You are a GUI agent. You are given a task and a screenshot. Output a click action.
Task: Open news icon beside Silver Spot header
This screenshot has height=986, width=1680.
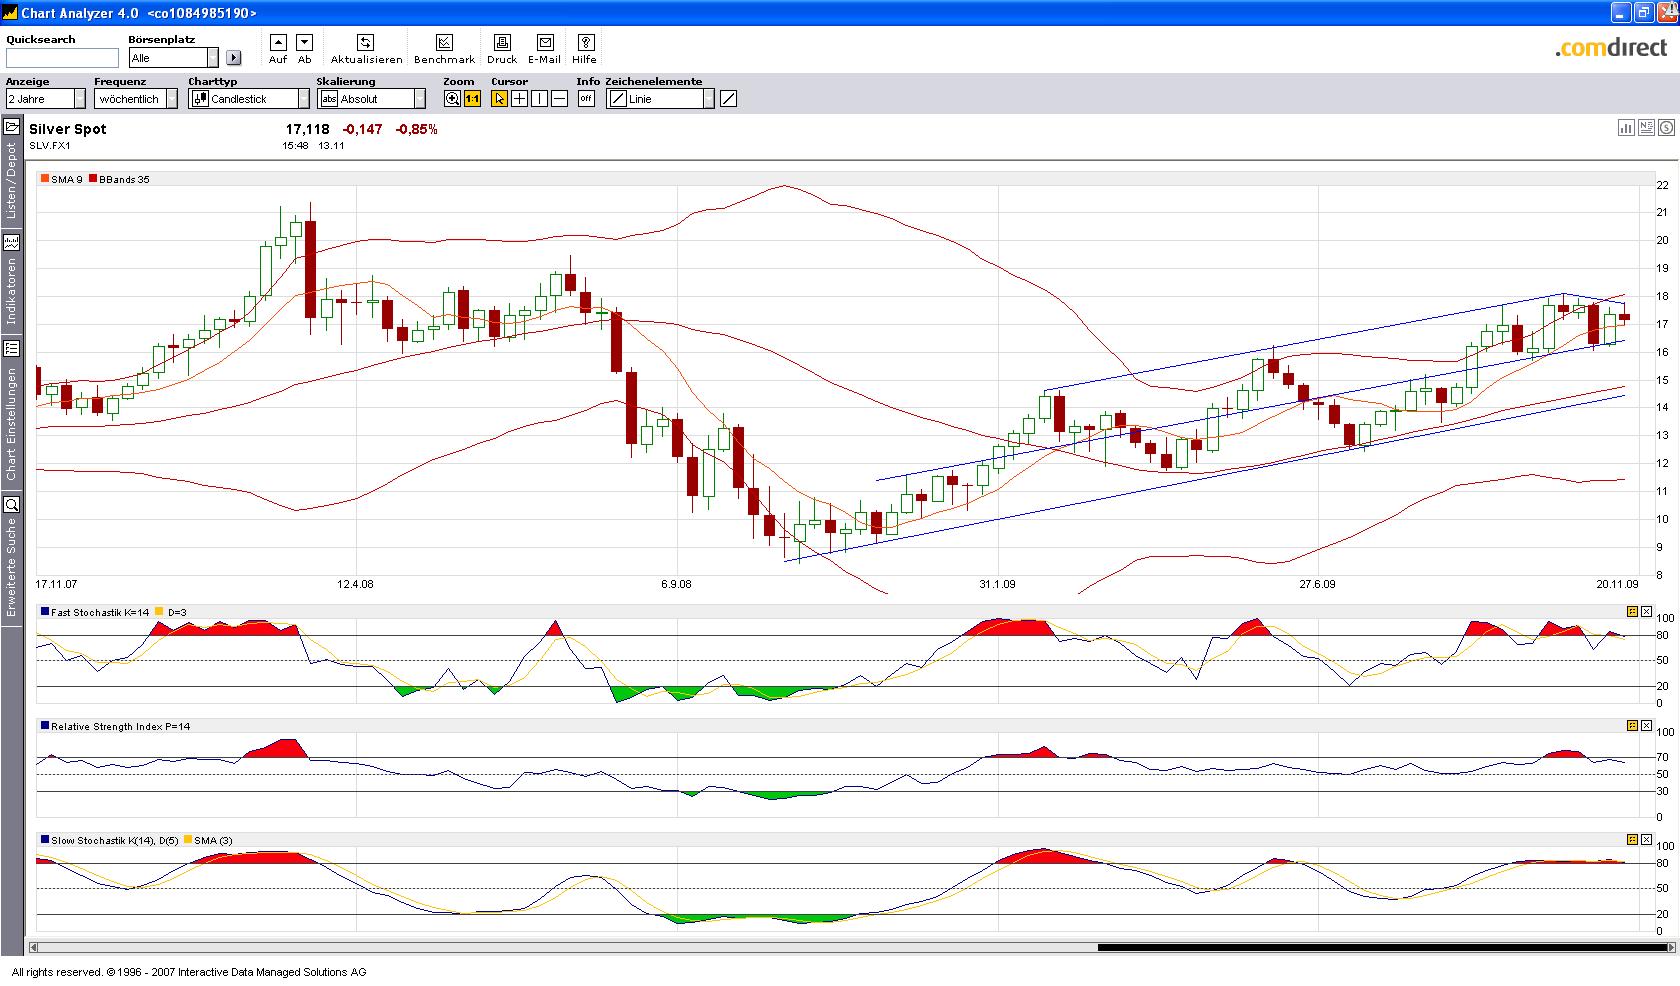[x=1646, y=128]
